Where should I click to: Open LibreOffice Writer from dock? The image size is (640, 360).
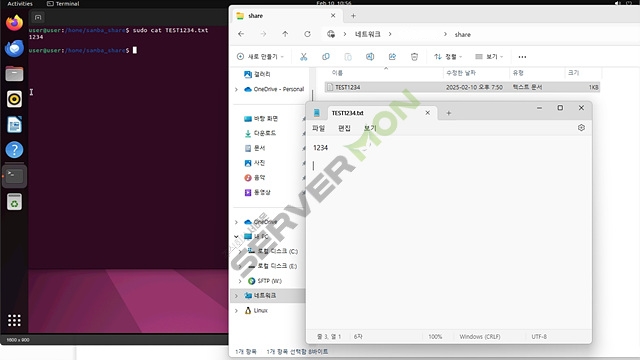coord(14,124)
